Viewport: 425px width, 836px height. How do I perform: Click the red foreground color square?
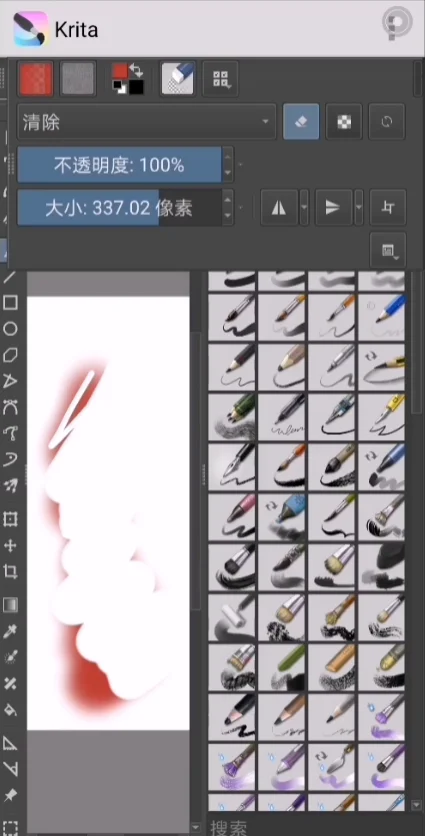(120, 71)
